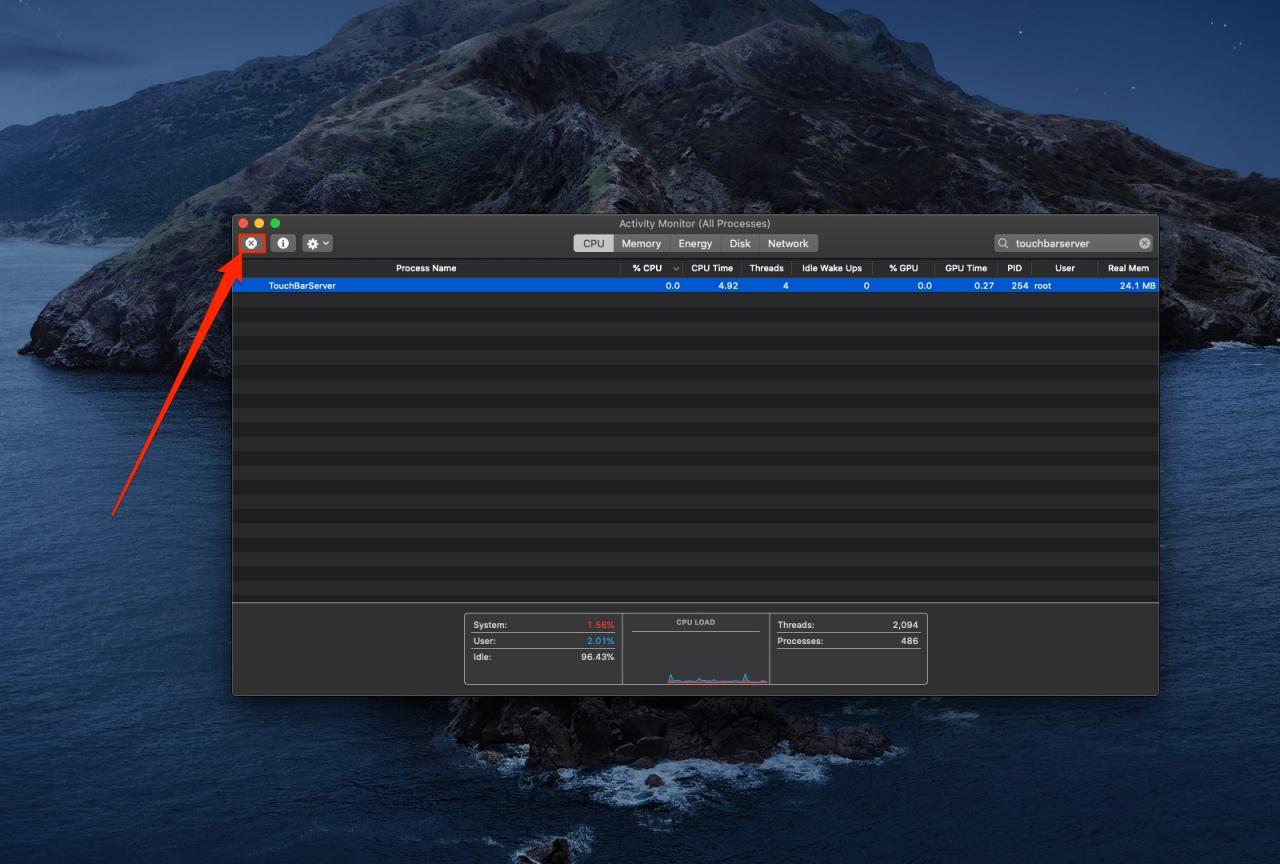Click the CPU LOAD graph
This screenshot has height=864, width=1280.
point(696,649)
